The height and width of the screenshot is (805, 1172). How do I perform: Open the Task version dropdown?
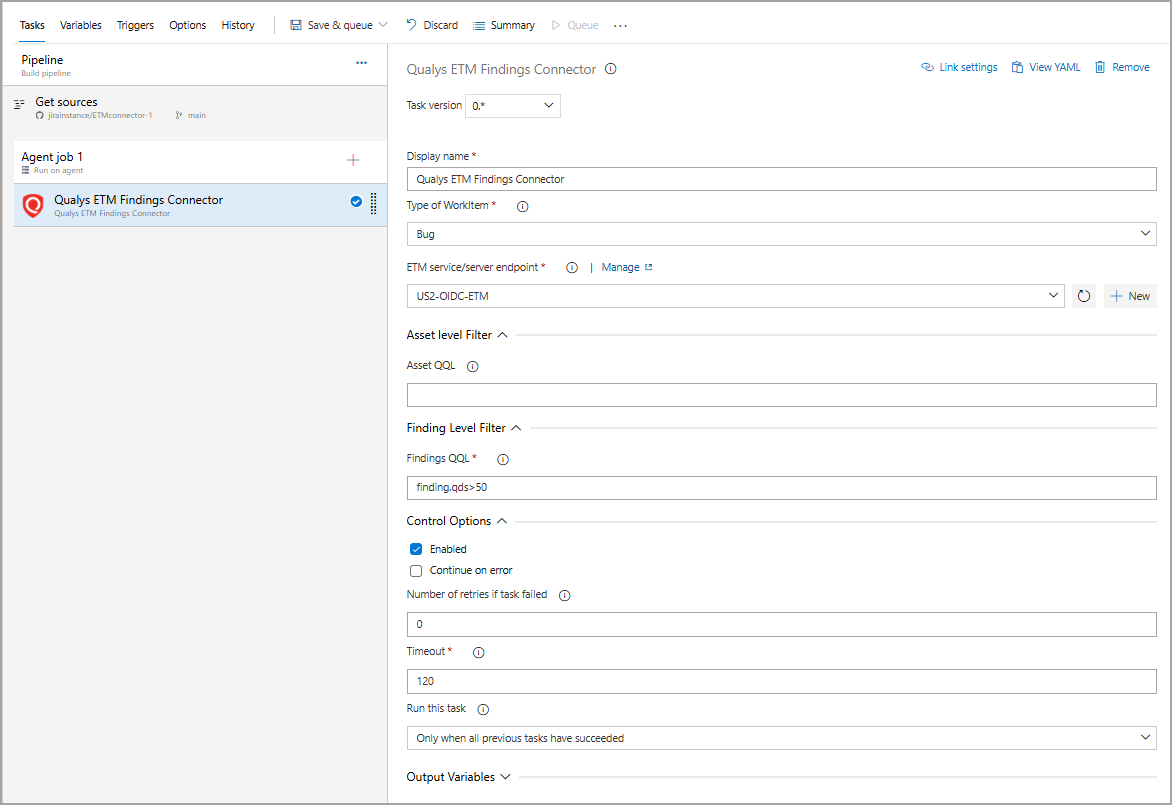[512, 105]
